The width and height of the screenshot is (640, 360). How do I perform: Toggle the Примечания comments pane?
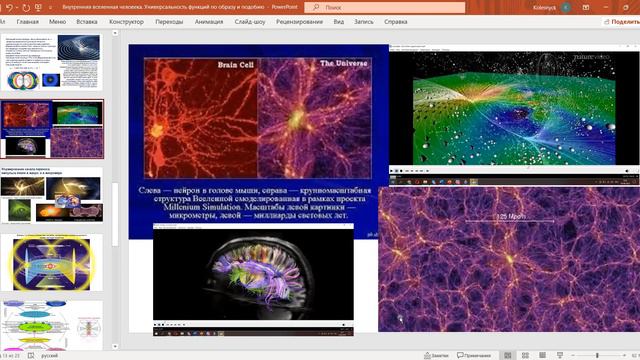[474, 356]
